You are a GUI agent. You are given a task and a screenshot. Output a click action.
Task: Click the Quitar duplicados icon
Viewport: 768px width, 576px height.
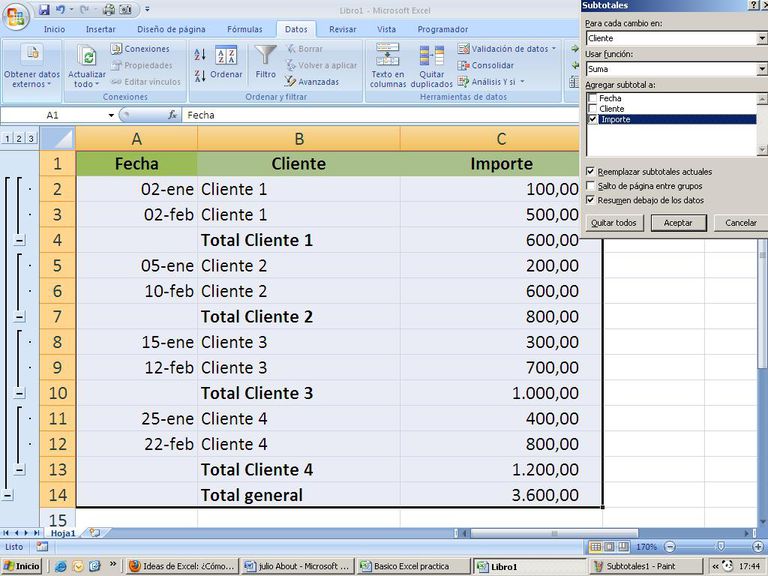click(431, 56)
